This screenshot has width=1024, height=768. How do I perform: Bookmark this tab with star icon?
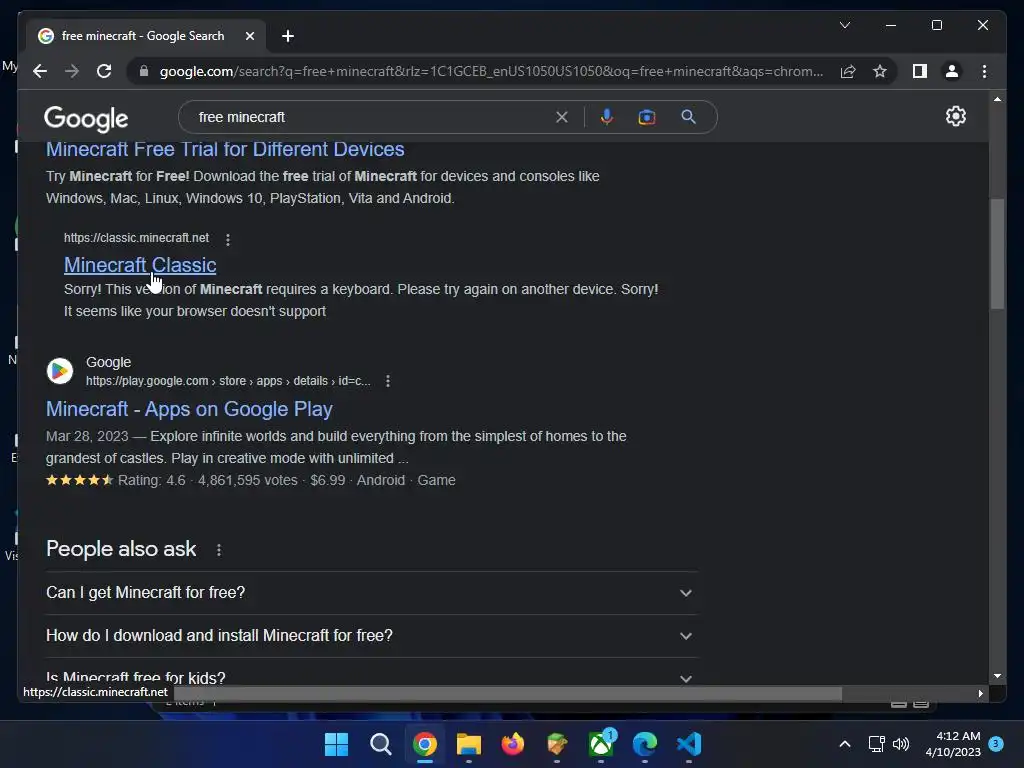coord(880,71)
